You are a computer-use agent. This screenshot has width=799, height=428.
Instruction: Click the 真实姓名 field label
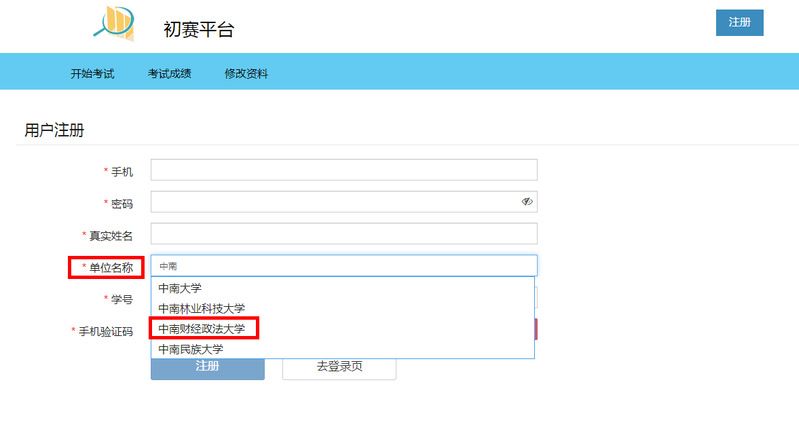111,235
